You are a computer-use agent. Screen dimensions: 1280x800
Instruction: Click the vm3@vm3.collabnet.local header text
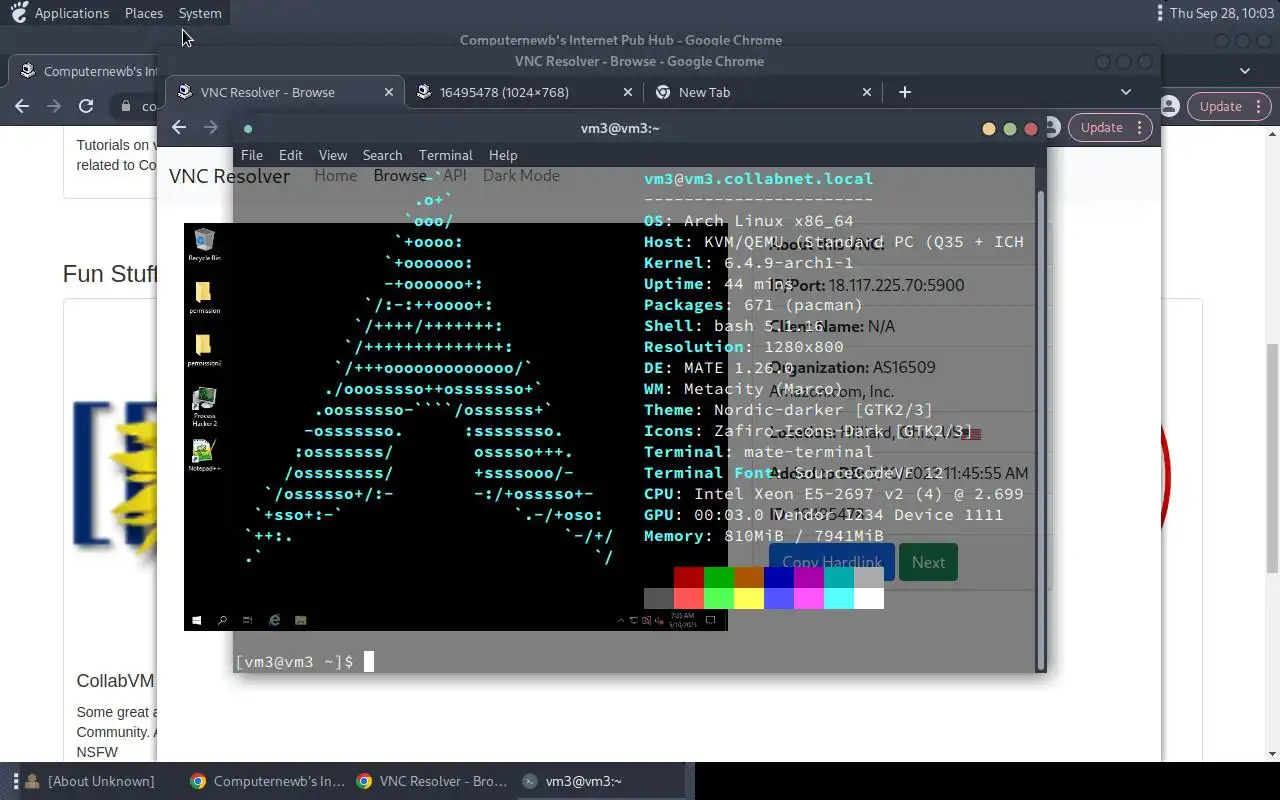pyautogui.click(x=759, y=179)
